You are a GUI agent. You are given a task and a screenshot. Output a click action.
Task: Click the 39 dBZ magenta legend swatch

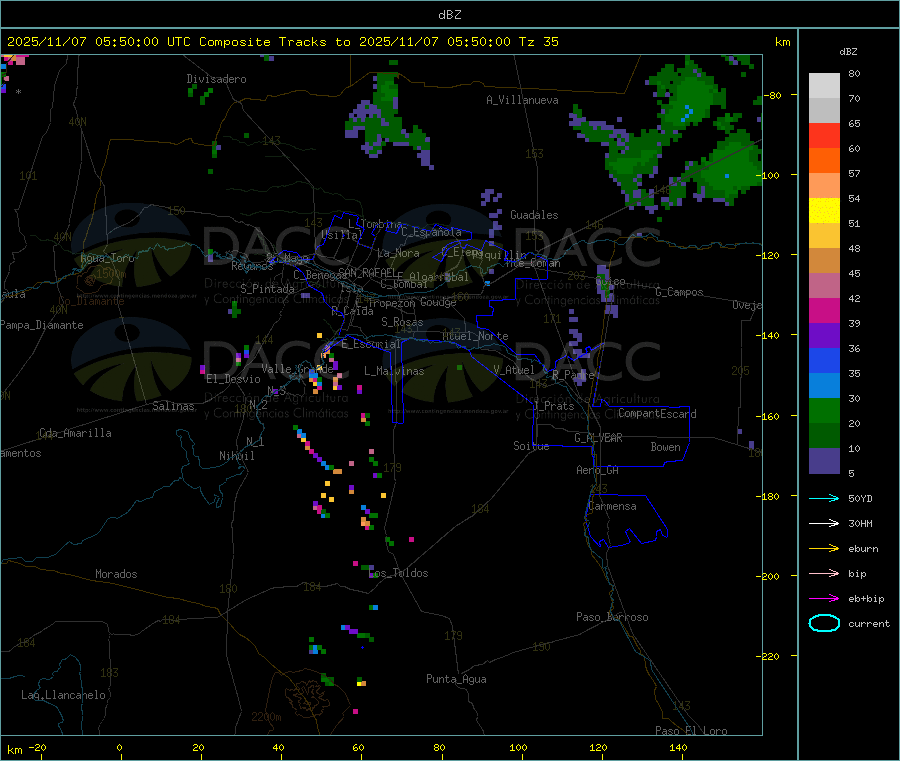tap(824, 310)
